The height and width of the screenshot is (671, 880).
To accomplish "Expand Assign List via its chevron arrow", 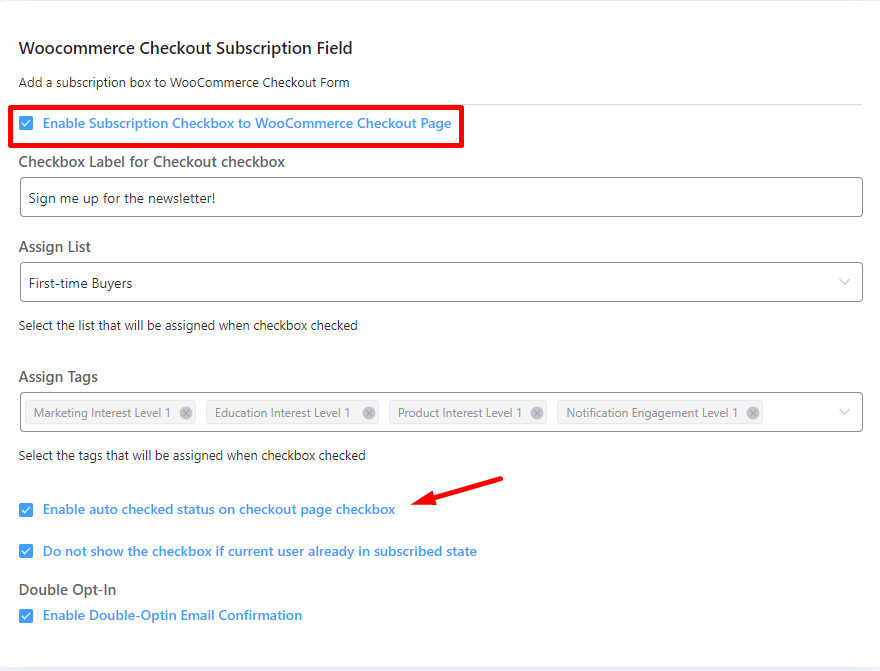I will pos(844,282).
